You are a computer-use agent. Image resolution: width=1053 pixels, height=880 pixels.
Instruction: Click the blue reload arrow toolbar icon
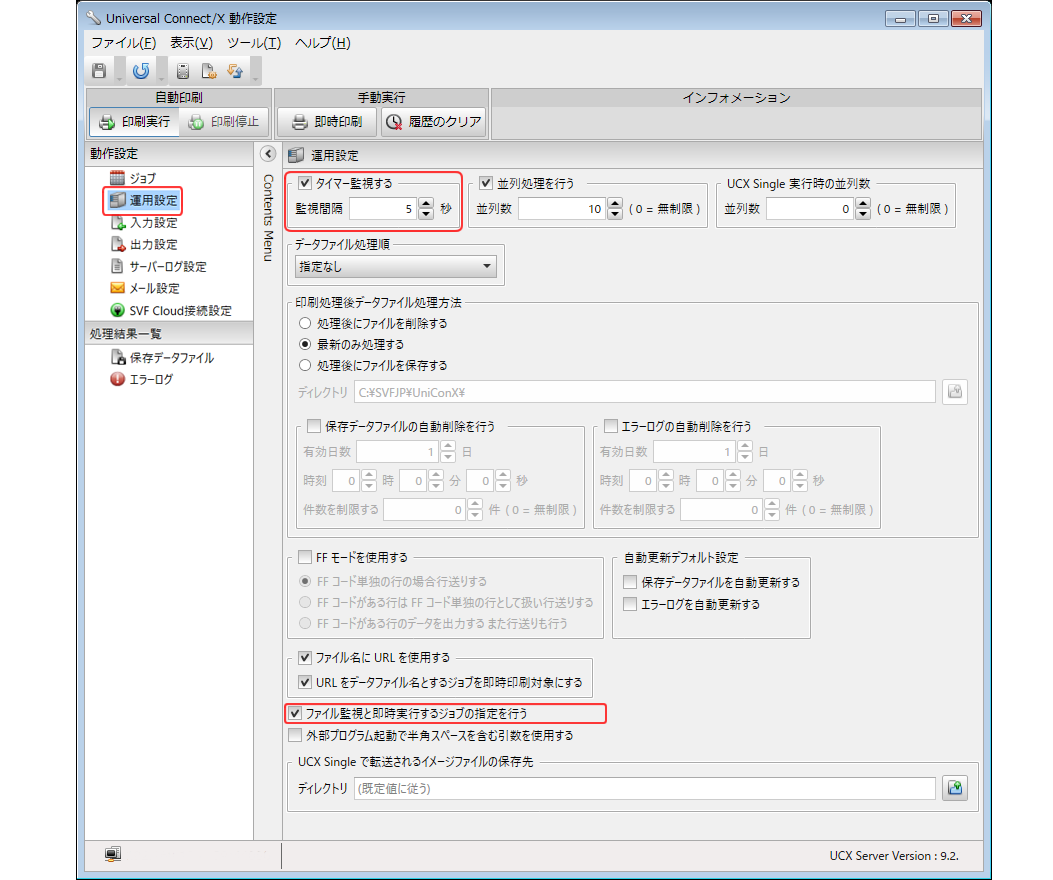pyautogui.click(x=141, y=71)
